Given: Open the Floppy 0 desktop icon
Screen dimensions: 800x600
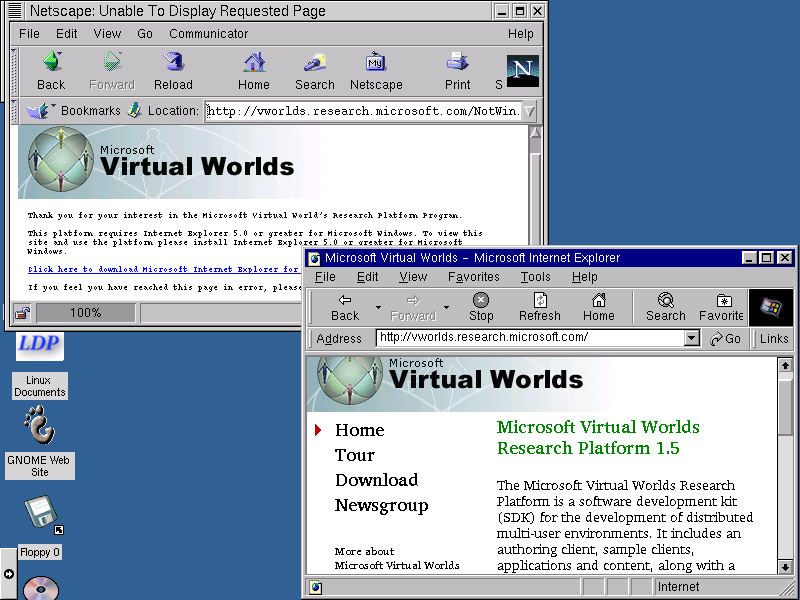Looking at the screenshot, I should click(40, 527).
